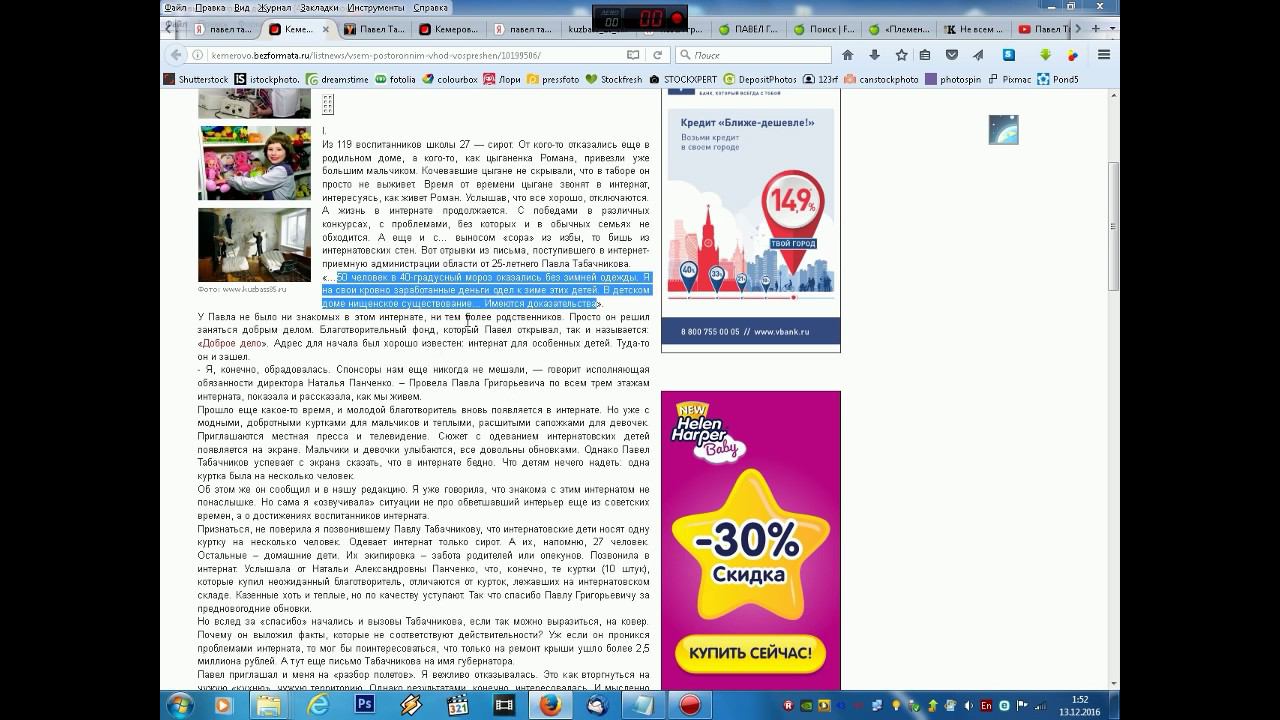Open the Лори bookmark
Image resolution: width=1280 pixels, height=720 pixels.
[503, 79]
